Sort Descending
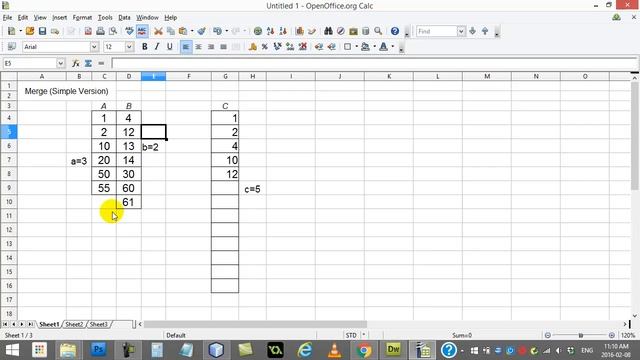This screenshot has height=360, width=640. tap(283, 31)
